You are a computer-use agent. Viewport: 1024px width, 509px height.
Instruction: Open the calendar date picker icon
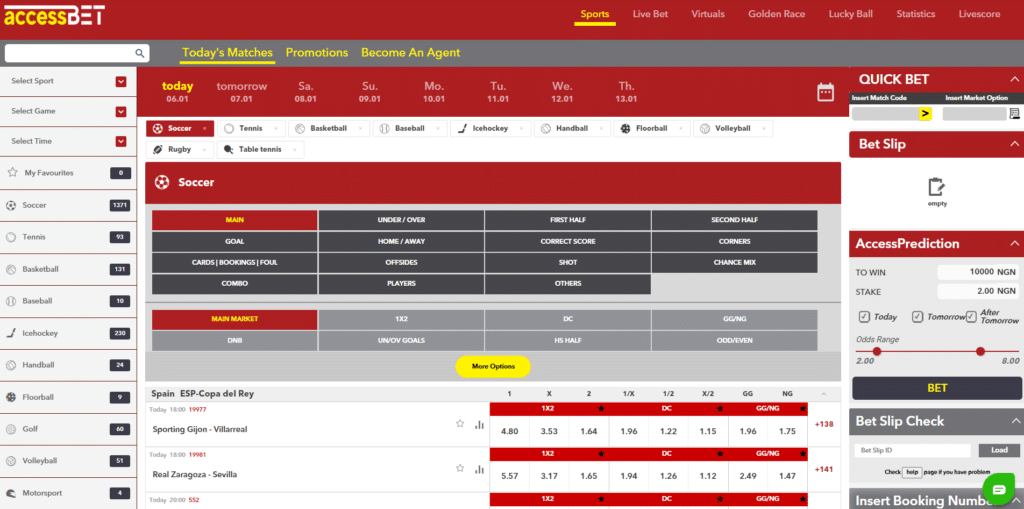click(825, 92)
